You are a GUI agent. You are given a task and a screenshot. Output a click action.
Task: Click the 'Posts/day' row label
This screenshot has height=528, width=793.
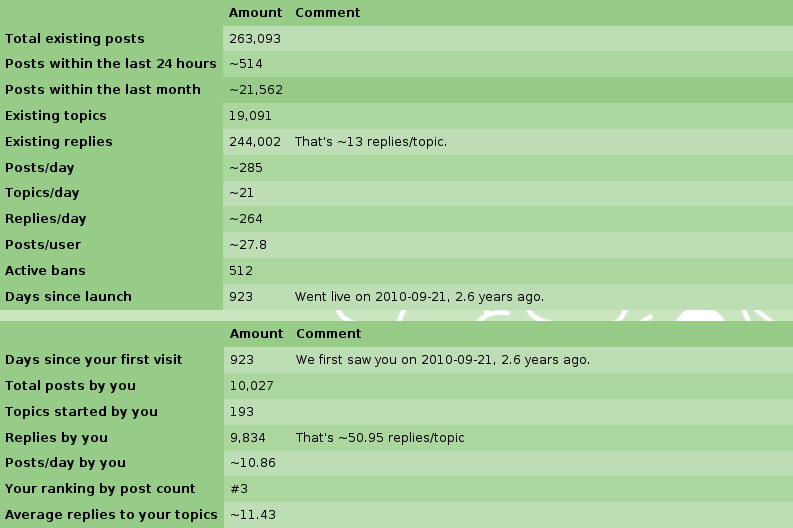tap(39, 168)
